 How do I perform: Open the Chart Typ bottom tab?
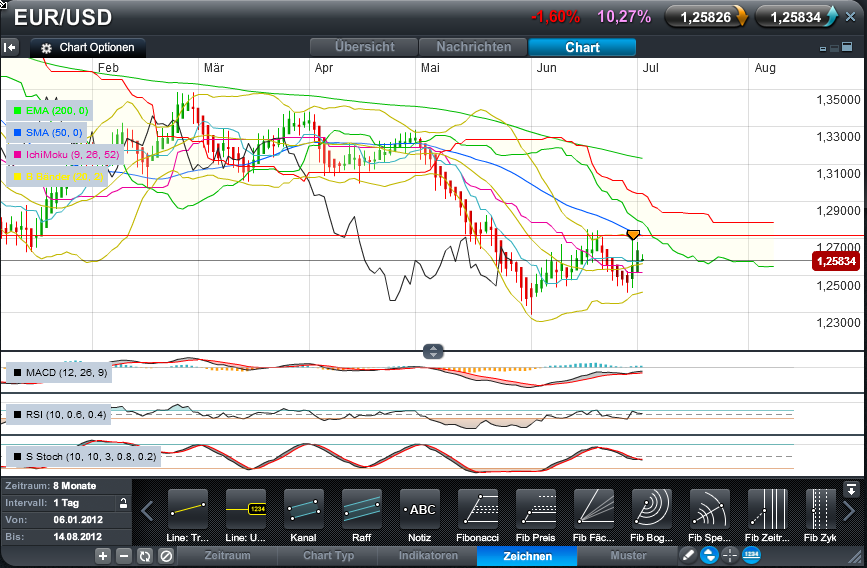point(328,556)
